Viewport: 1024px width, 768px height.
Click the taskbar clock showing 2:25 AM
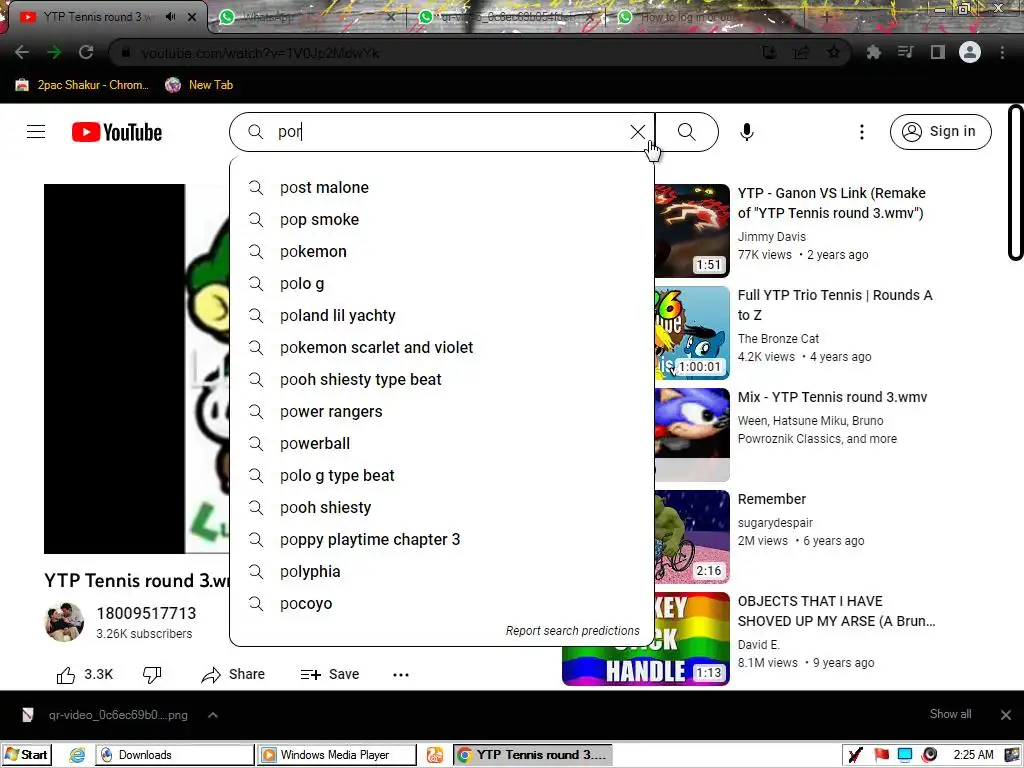point(973,755)
